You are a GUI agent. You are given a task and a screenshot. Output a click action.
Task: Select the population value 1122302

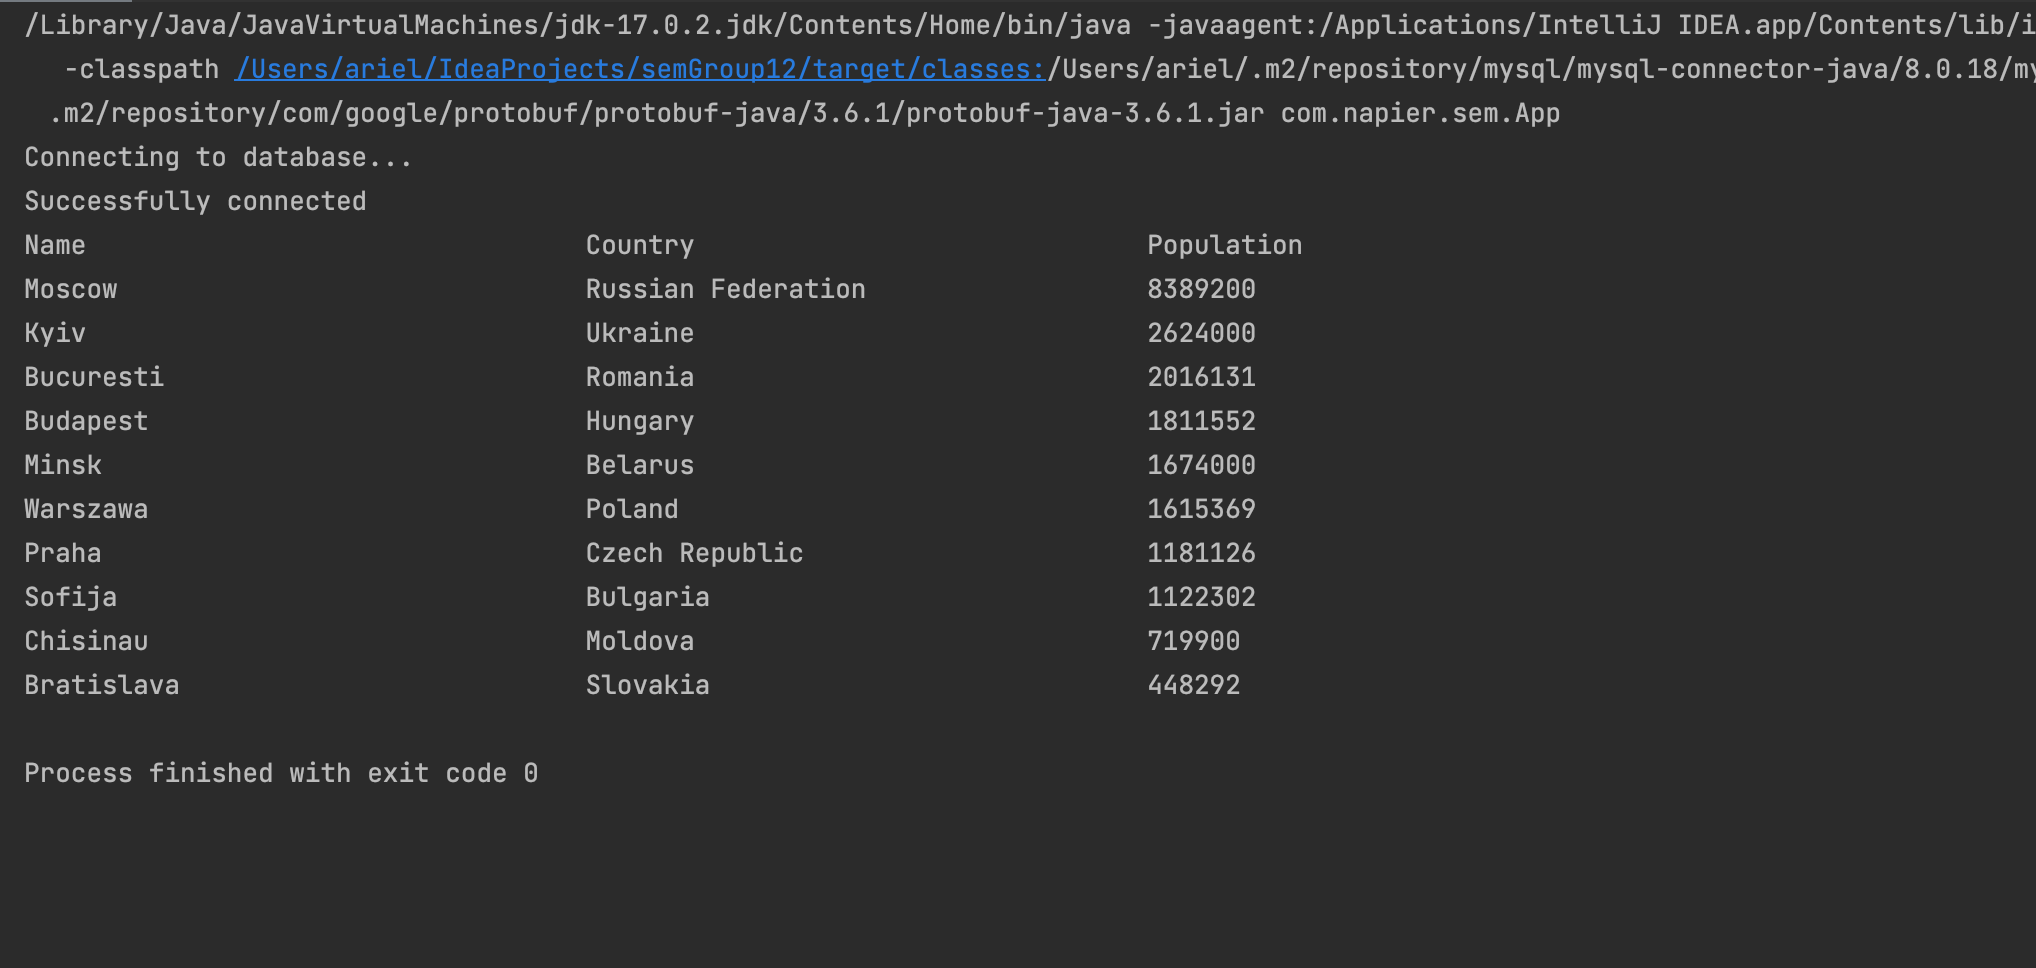point(1201,597)
